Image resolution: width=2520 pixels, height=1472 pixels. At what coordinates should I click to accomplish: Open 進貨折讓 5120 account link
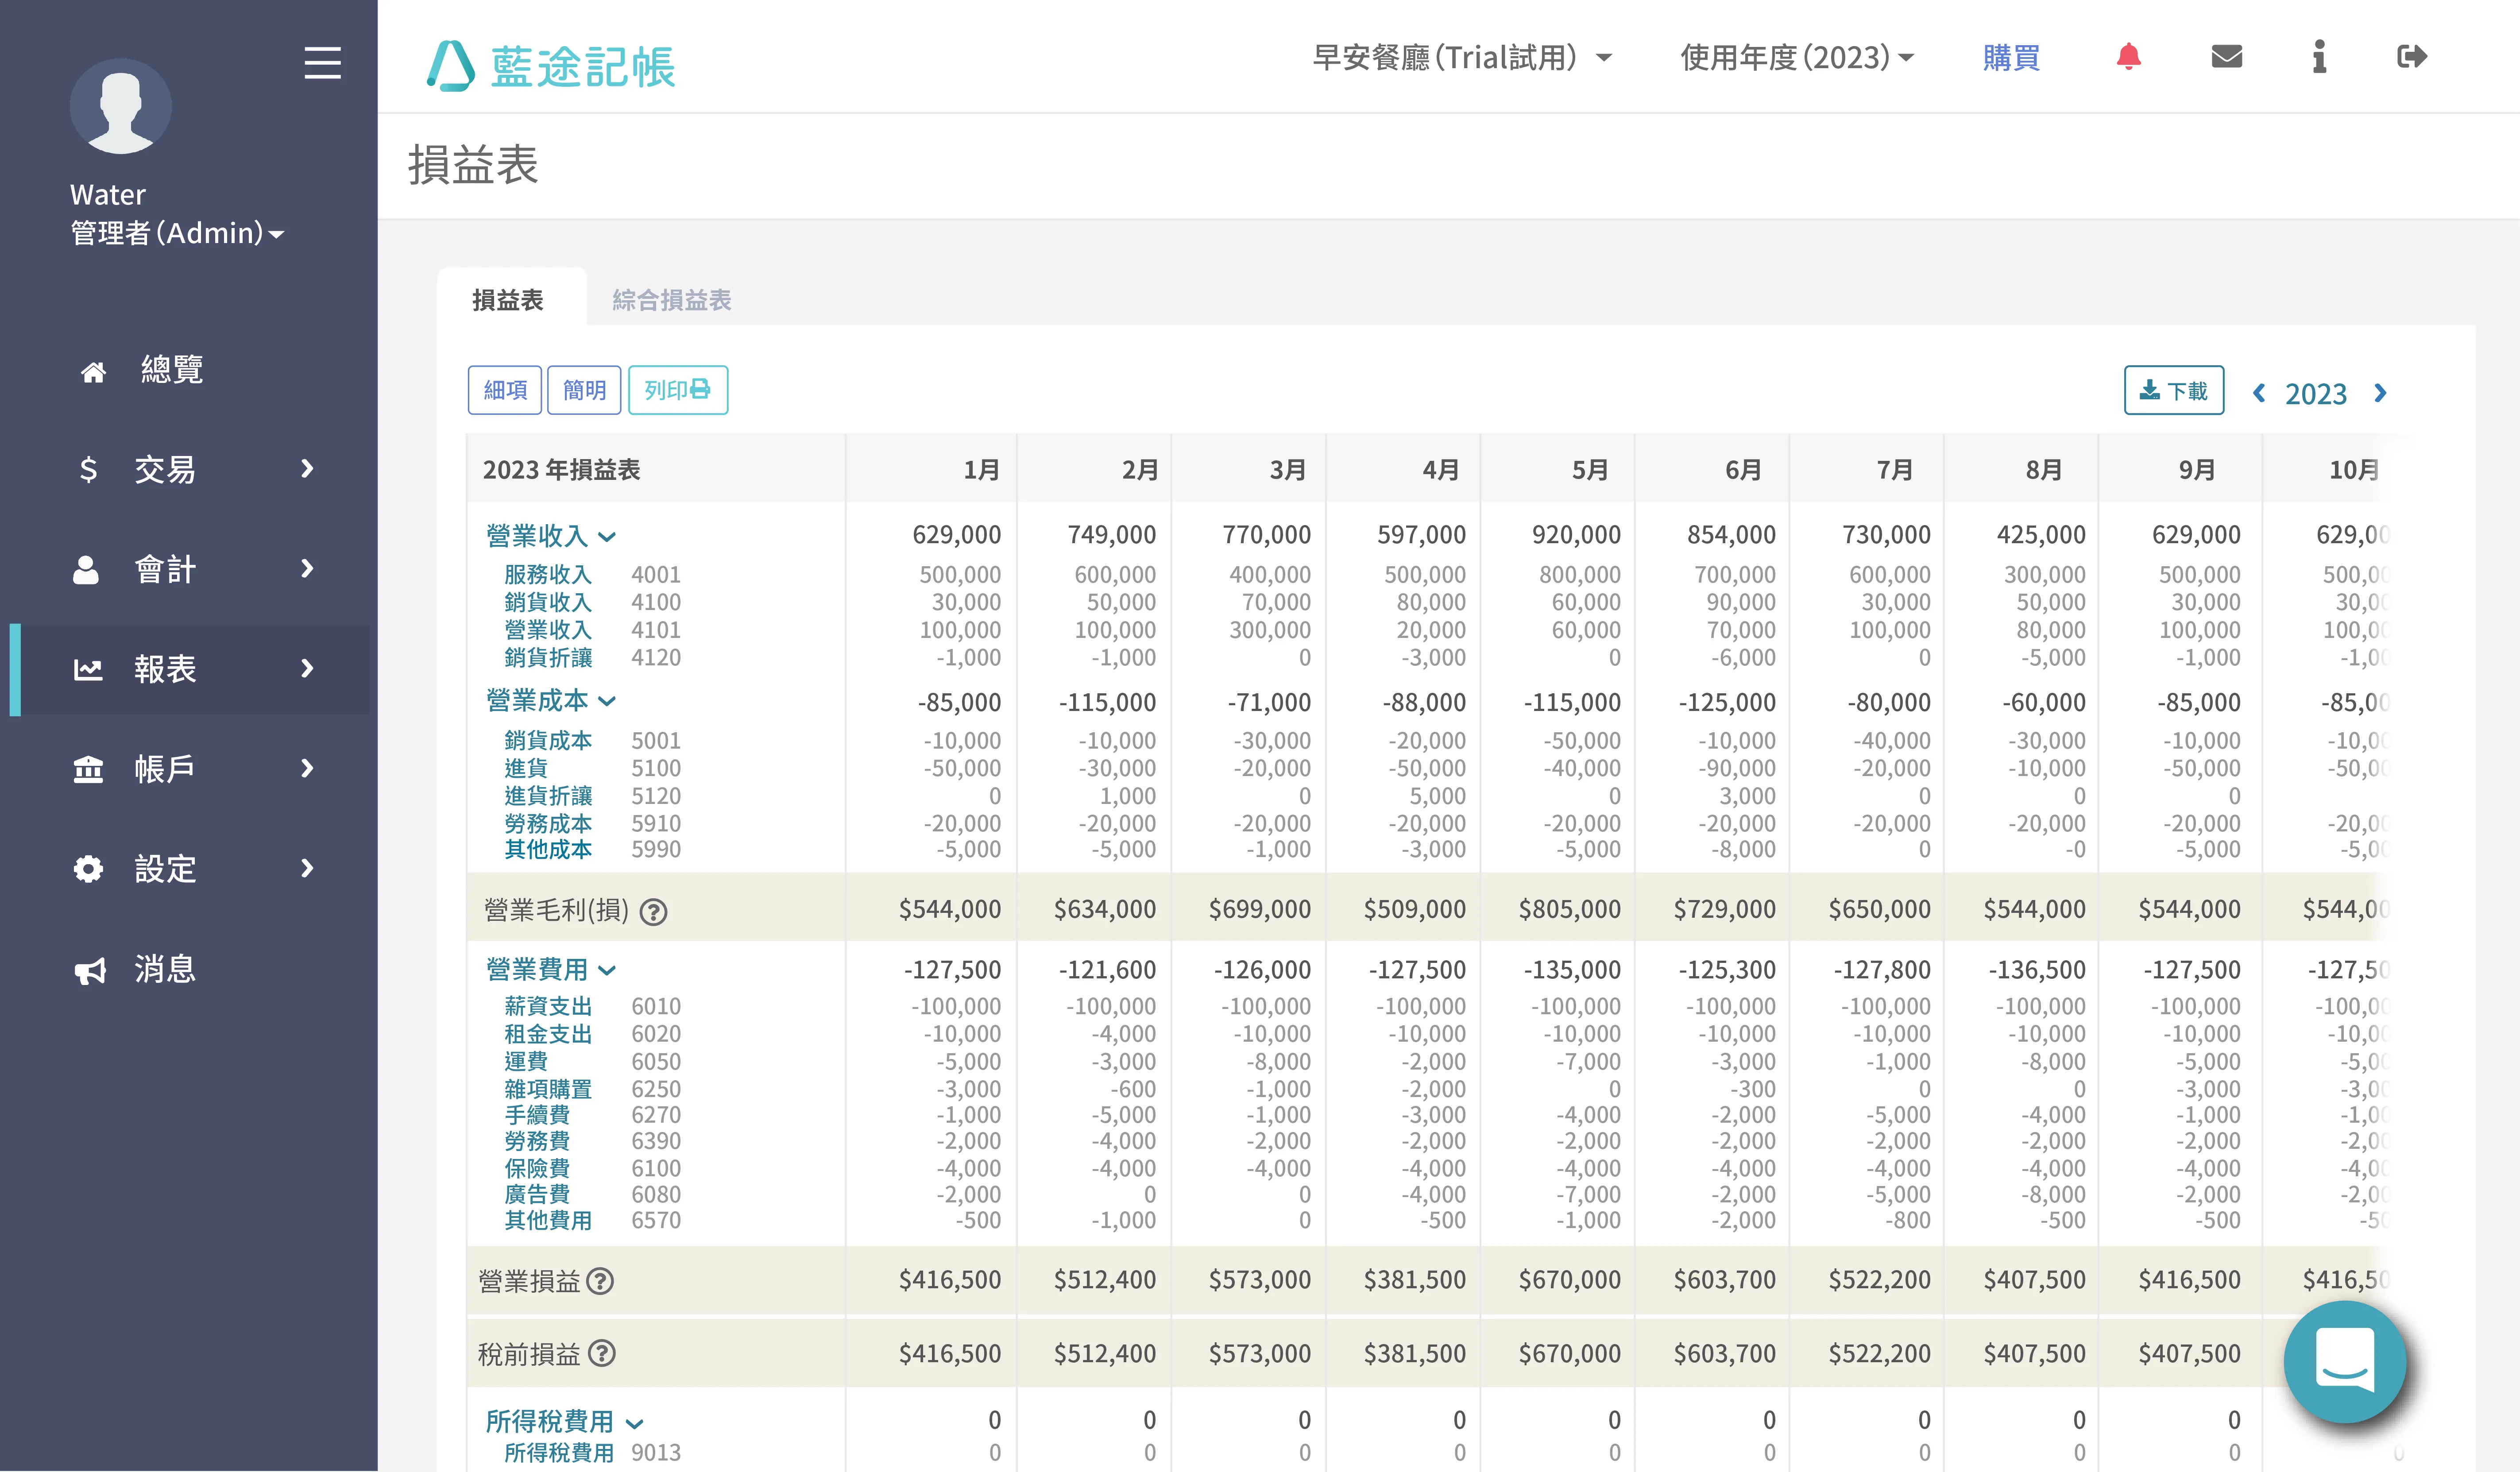(x=548, y=796)
